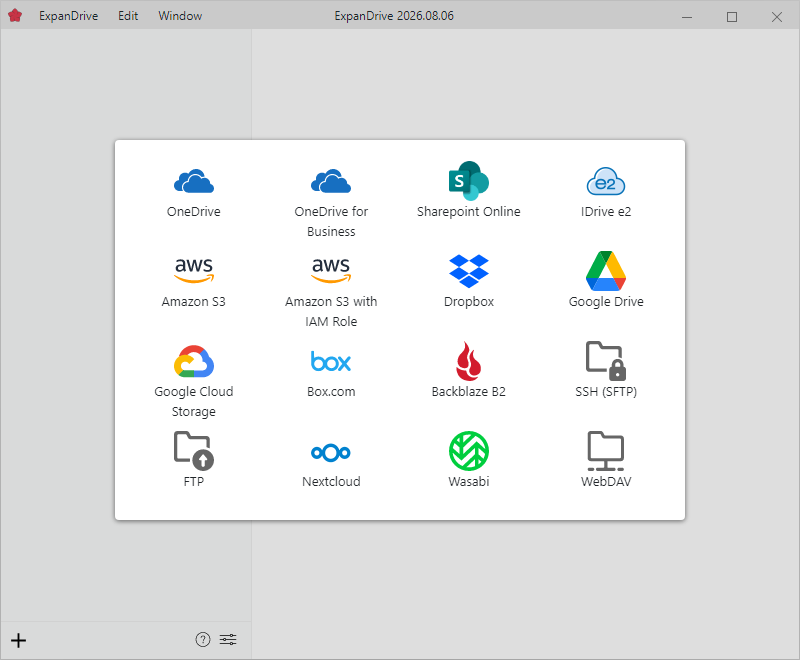
Task: Click the 'Box.com' label text
Action: [x=331, y=392]
